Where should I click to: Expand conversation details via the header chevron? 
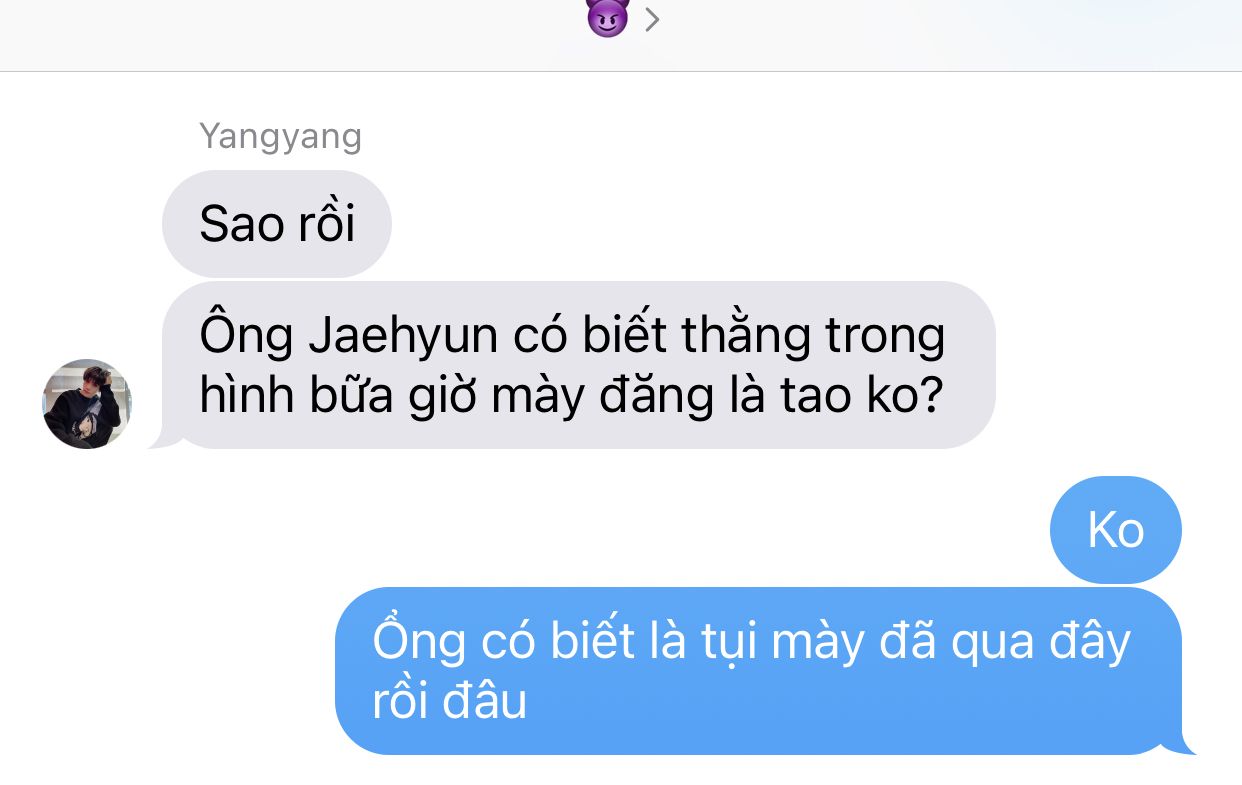pos(653,18)
